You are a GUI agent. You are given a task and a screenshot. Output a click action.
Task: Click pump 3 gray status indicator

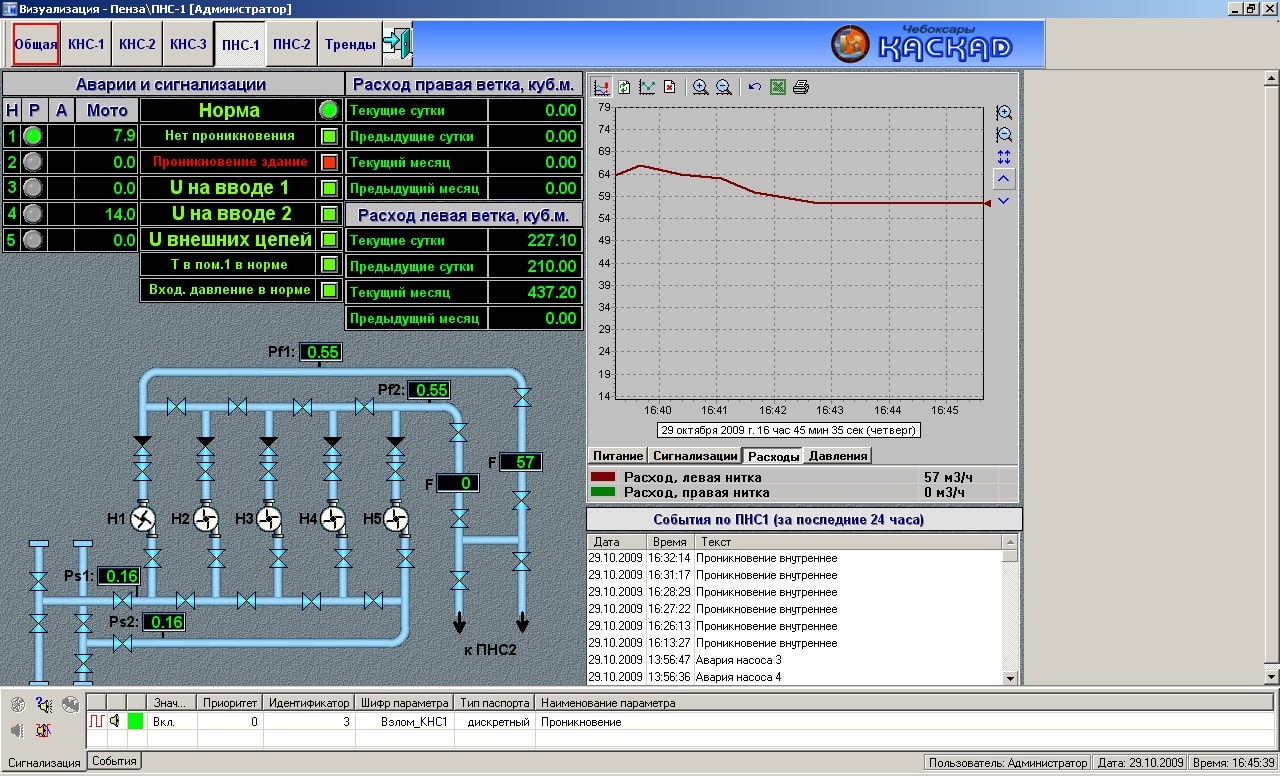click(33, 188)
